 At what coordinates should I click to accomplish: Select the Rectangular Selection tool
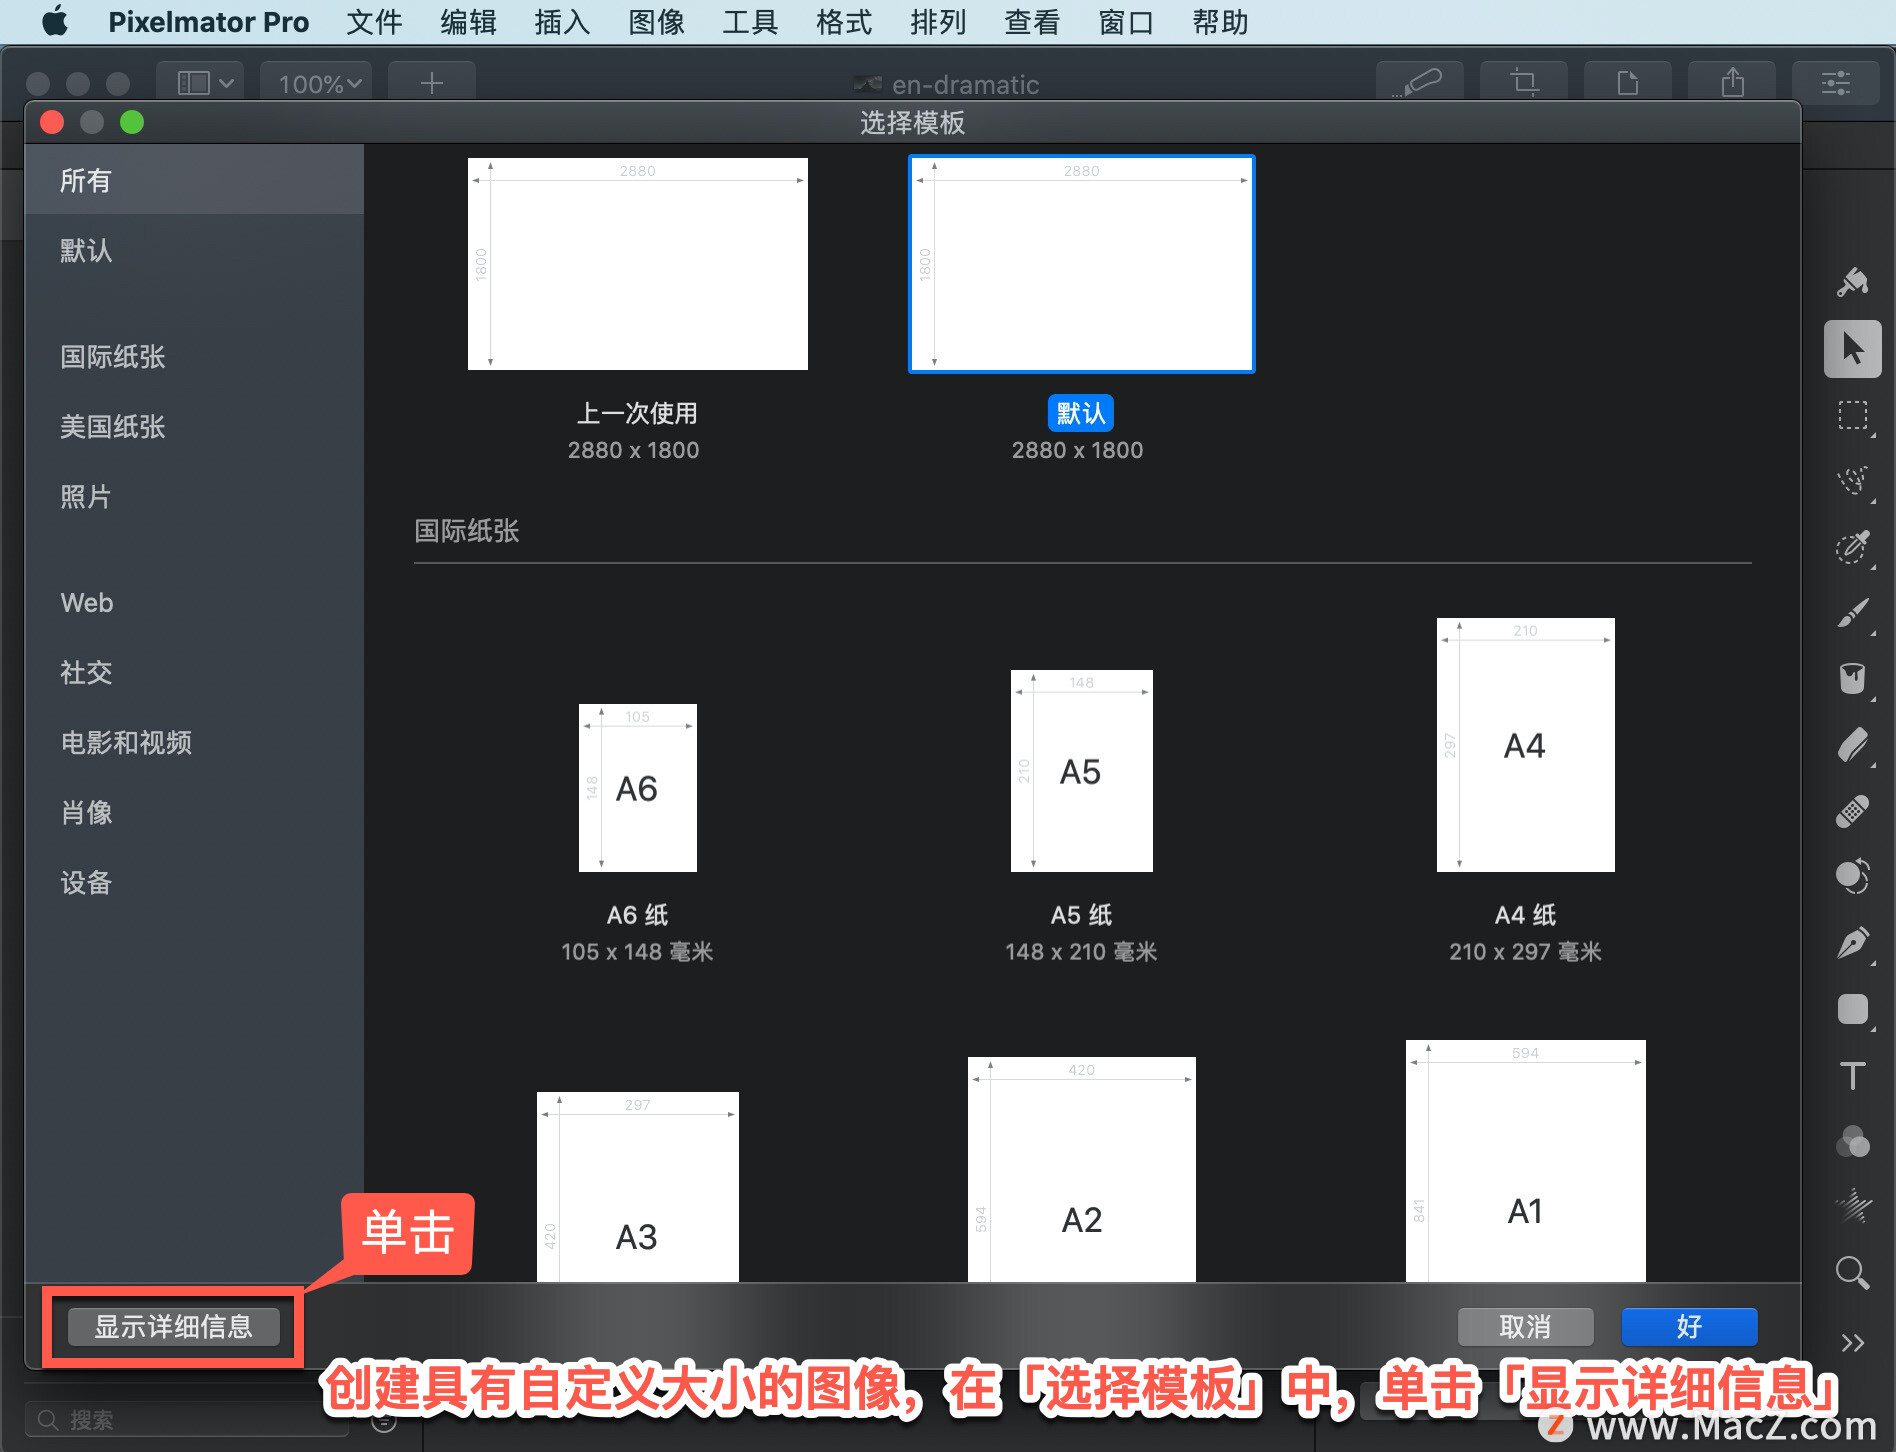click(x=1852, y=415)
